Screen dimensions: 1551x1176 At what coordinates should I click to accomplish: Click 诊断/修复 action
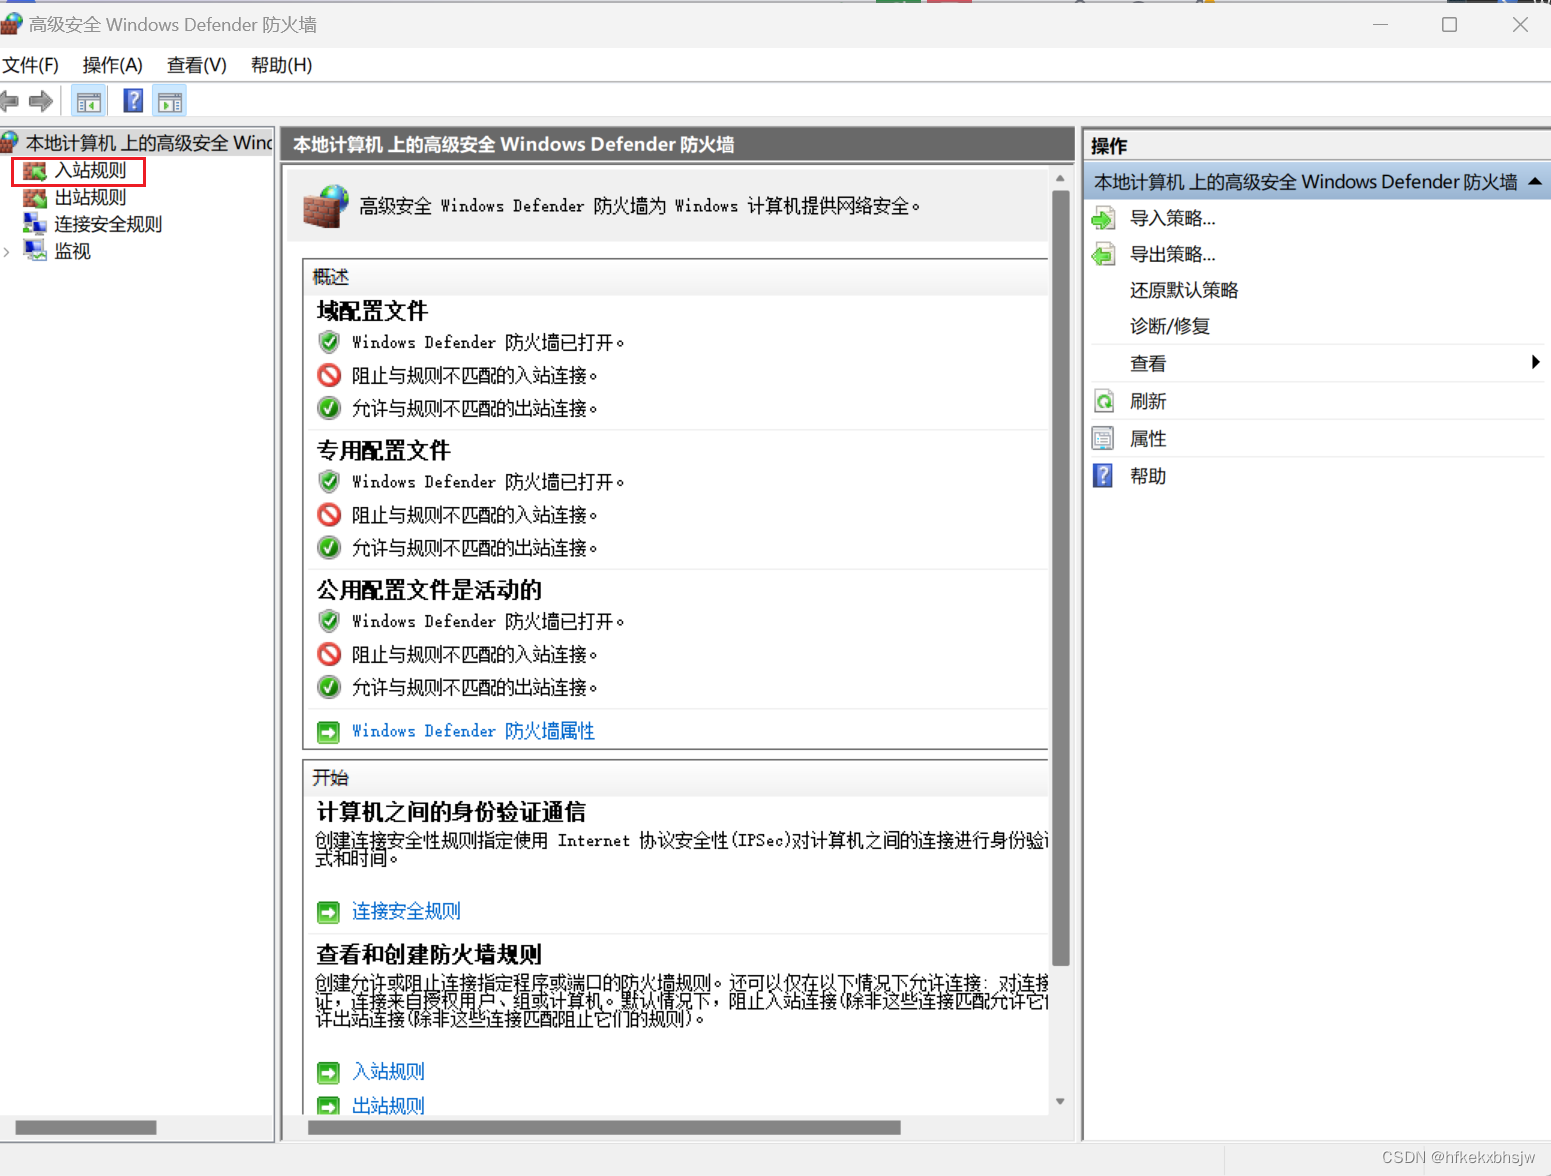point(1169,326)
